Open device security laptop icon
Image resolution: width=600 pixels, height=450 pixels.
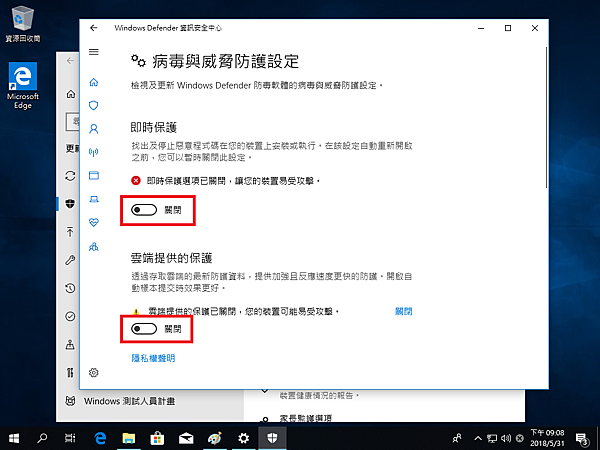tap(94, 199)
